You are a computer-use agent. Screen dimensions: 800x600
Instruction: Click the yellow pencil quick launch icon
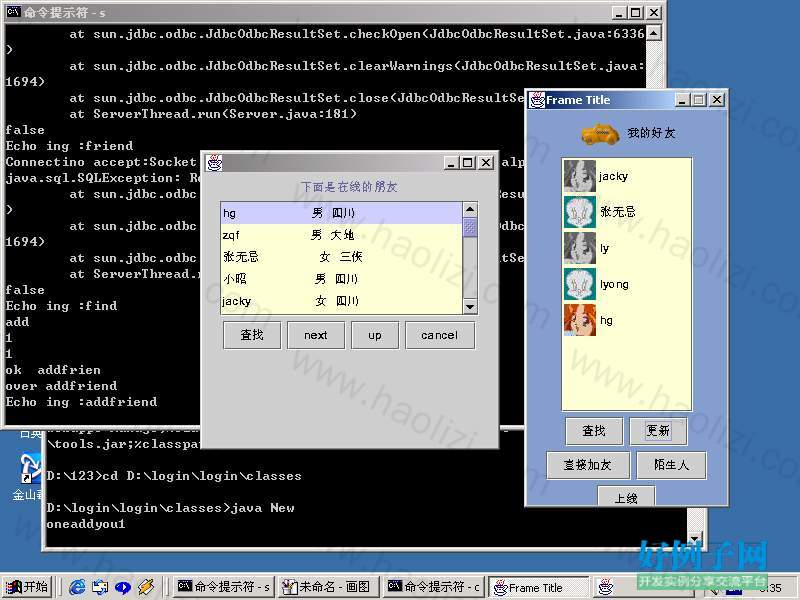tap(145, 587)
